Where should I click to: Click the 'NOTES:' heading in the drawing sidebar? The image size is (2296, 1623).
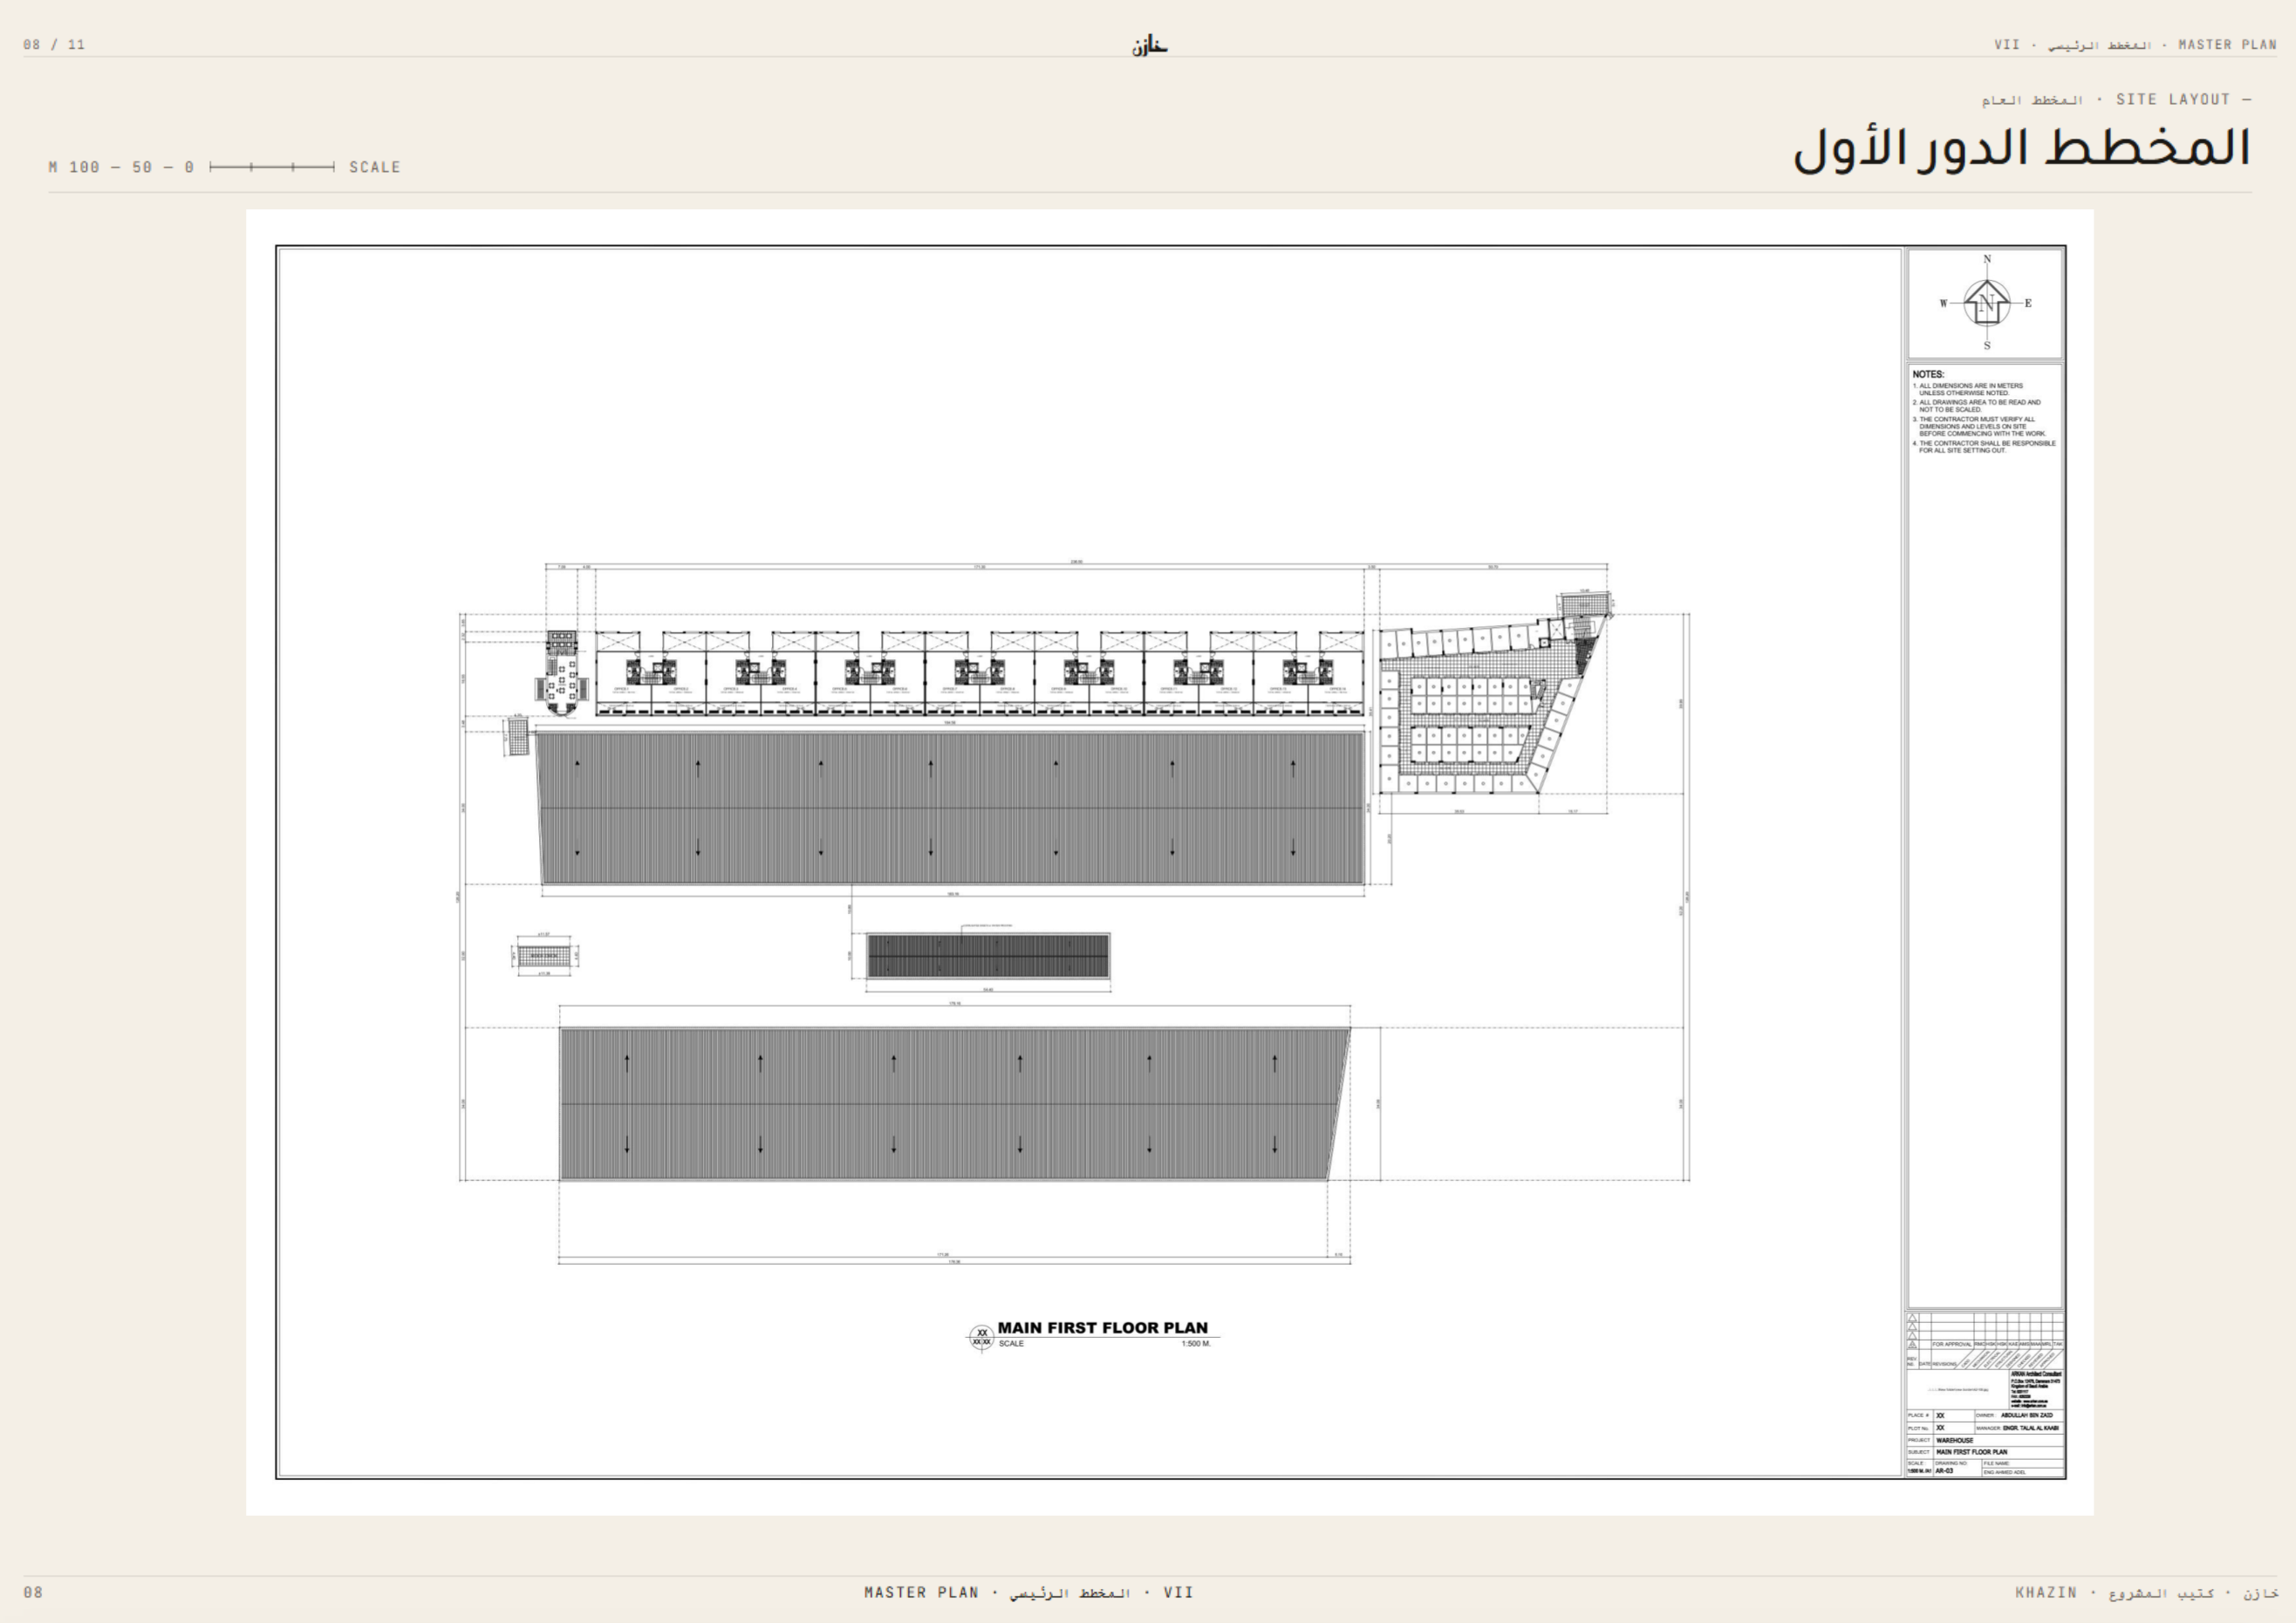tap(1928, 374)
